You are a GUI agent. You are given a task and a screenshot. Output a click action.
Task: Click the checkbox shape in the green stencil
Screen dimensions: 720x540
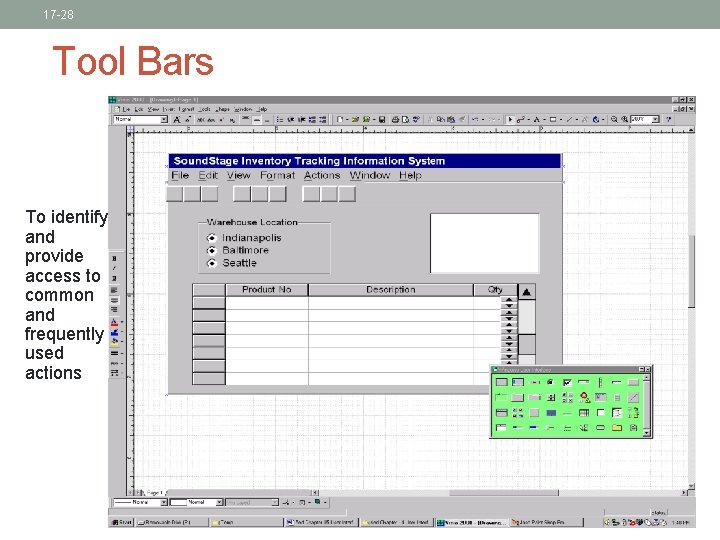pos(567,382)
